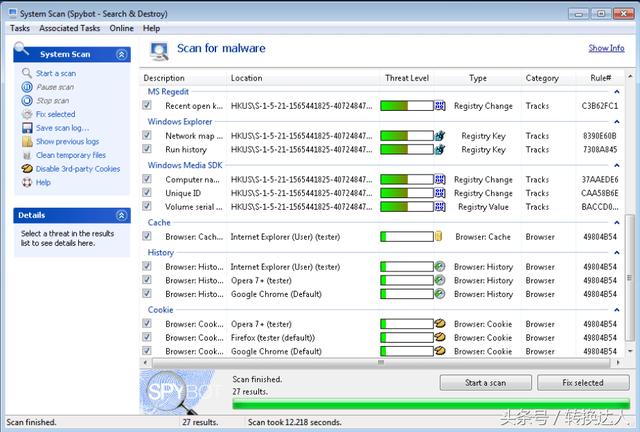Click the threat level bar of Browser Cache row
Screen dimensions: 640x432
pyautogui.click(x=407, y=236)
